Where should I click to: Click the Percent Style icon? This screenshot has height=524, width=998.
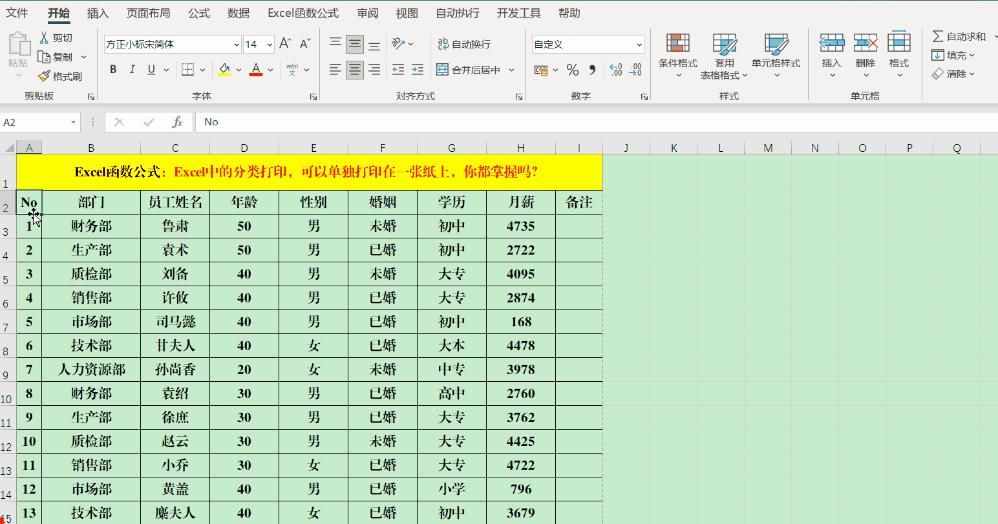click(572, 70)
